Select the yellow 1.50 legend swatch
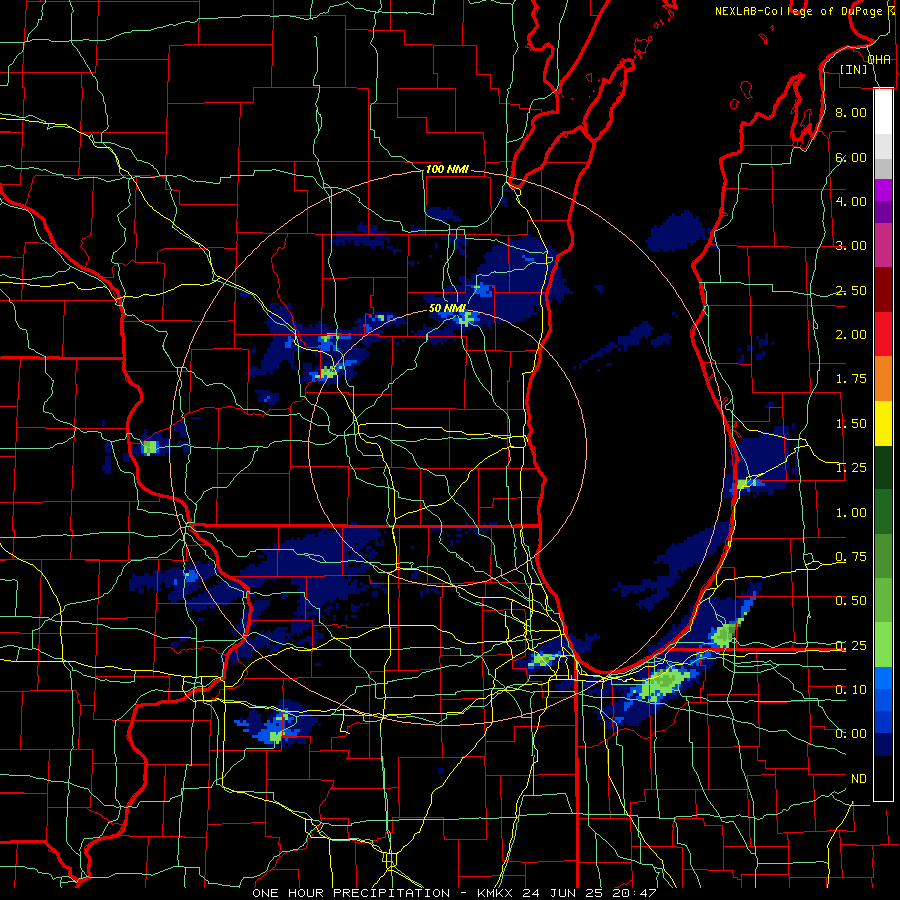Viewport: 900px width, 900px height. pos(883,423)
